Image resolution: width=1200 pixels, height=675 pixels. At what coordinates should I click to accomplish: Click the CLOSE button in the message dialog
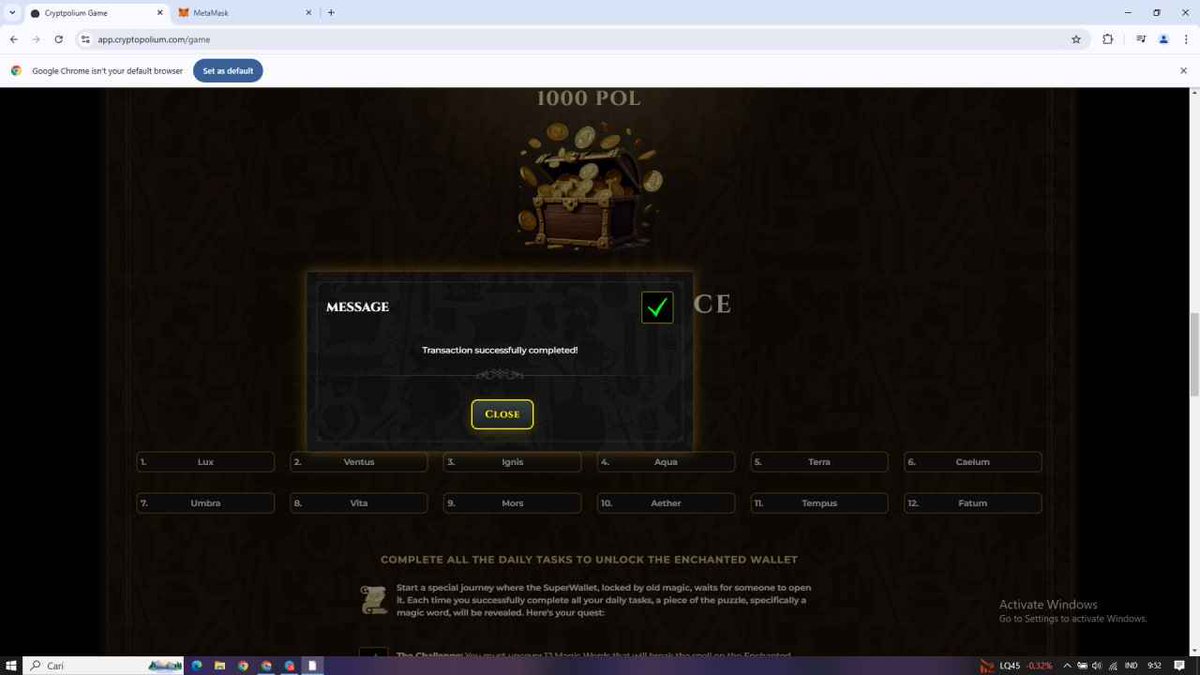(502, 414)
